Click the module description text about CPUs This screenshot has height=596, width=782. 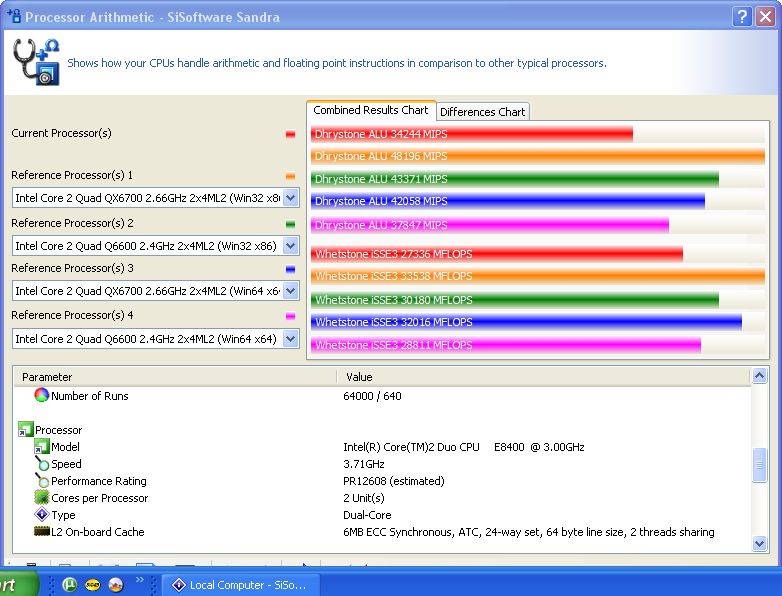[x=337, y=63]
